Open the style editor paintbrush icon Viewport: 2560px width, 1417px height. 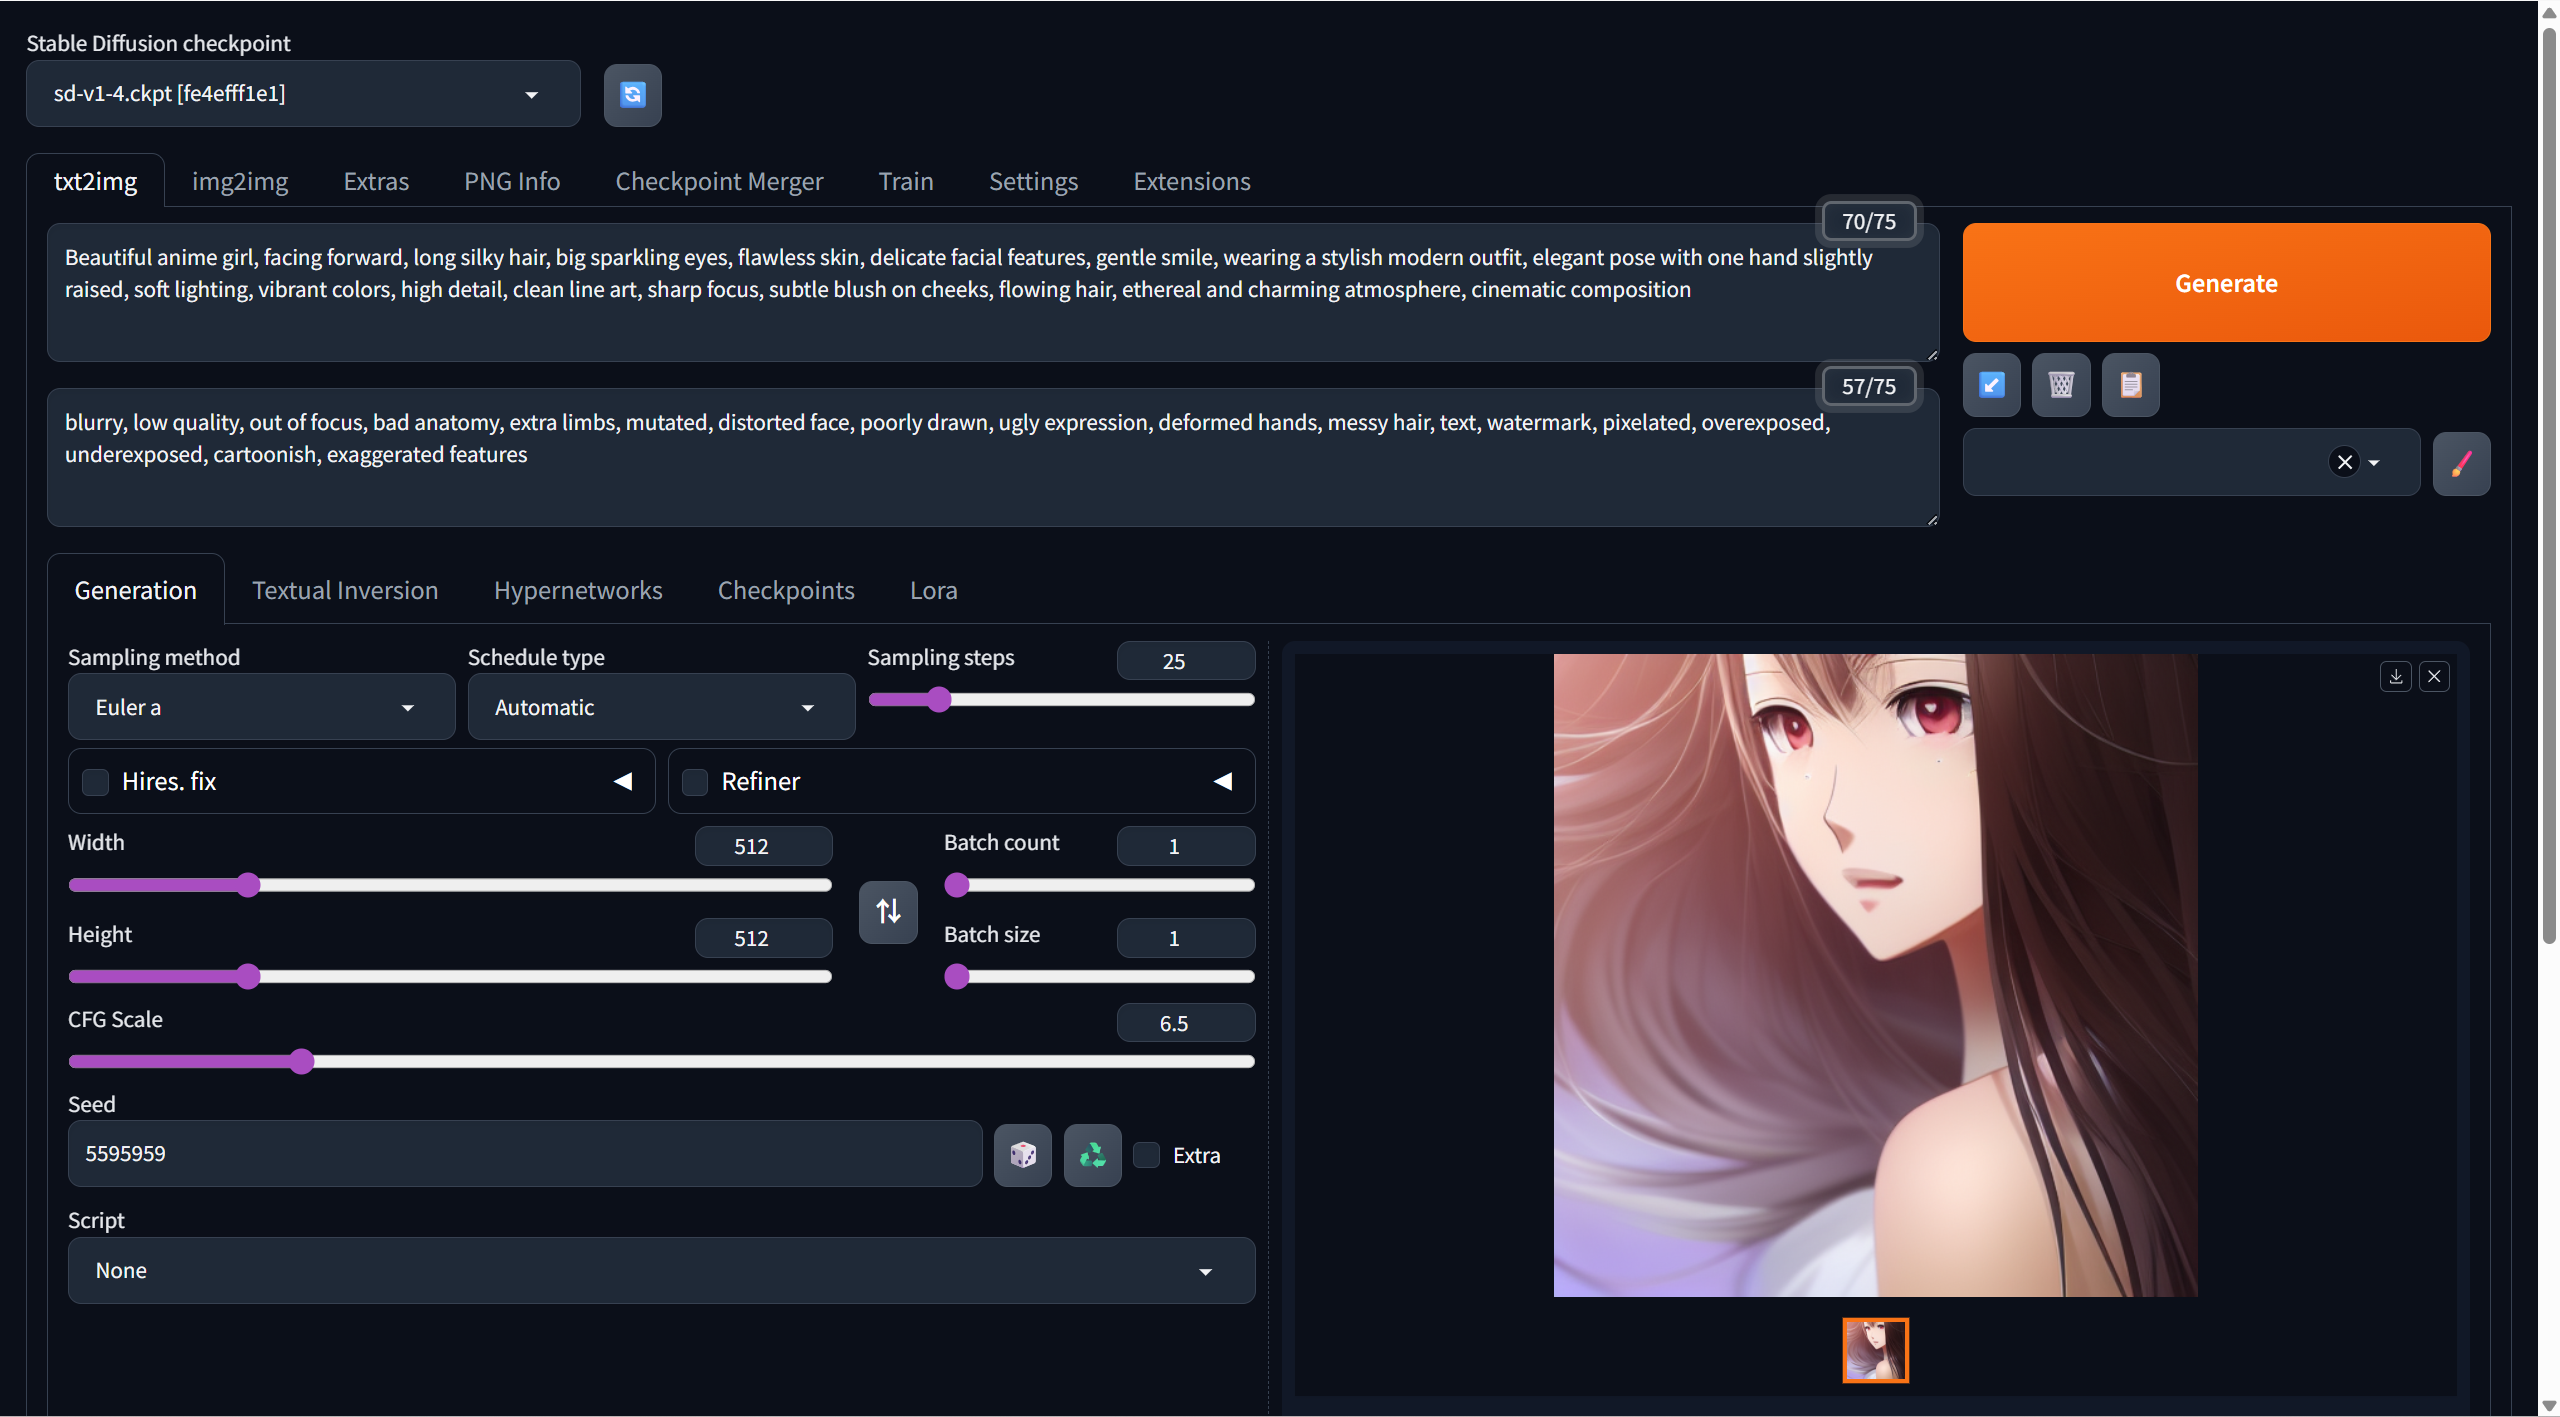pyautogui.click(x=2462, y=462)
